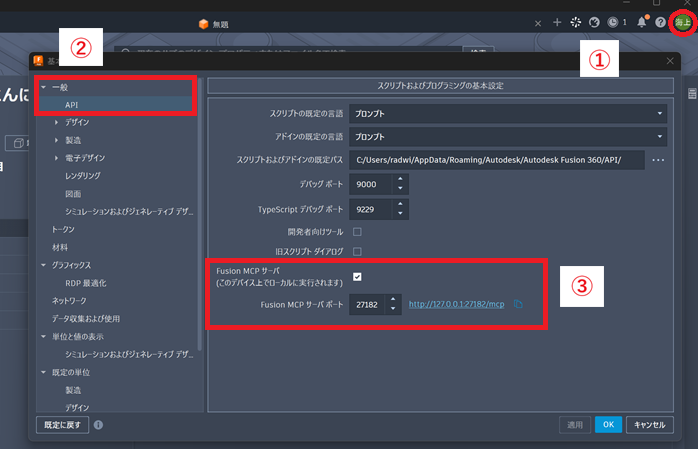698x449 pixels.
Task: Select the レンダリング tree item
Action: (83, 176)
